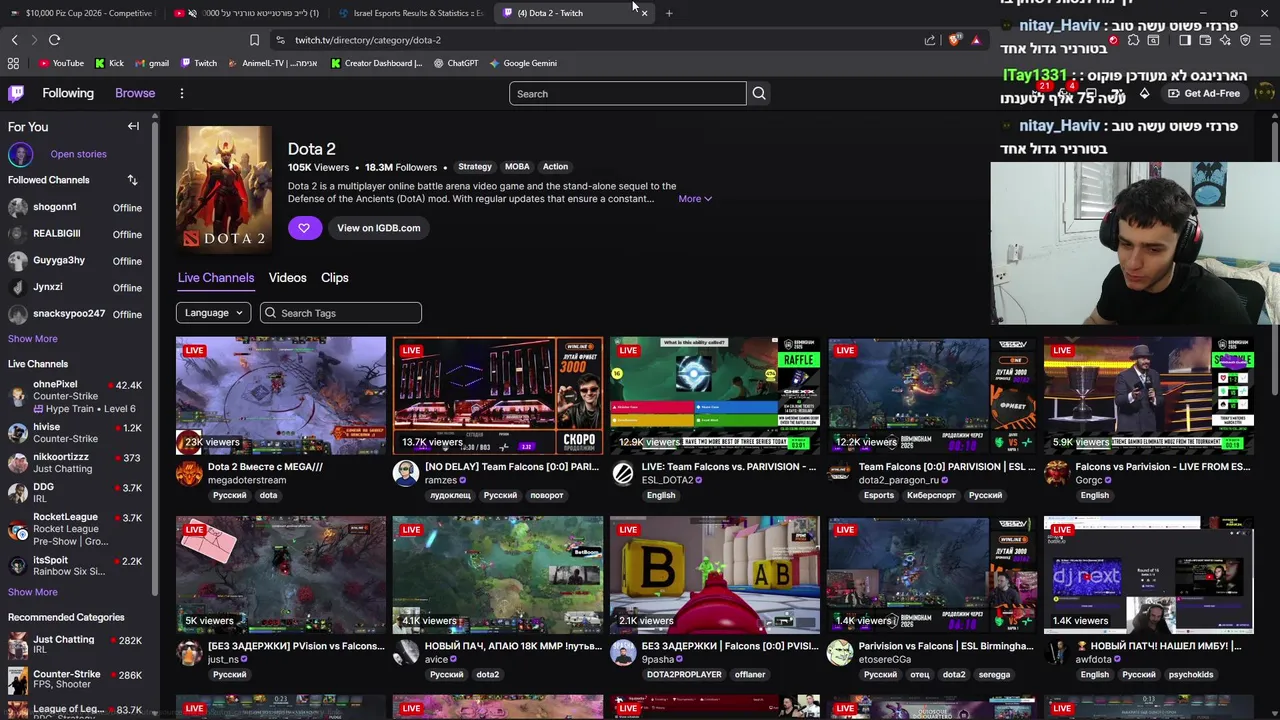The width and height of the screenshot is (1280, 720).
Task: Click the Creator Dashboard bookmark
Action: point(377,63)
